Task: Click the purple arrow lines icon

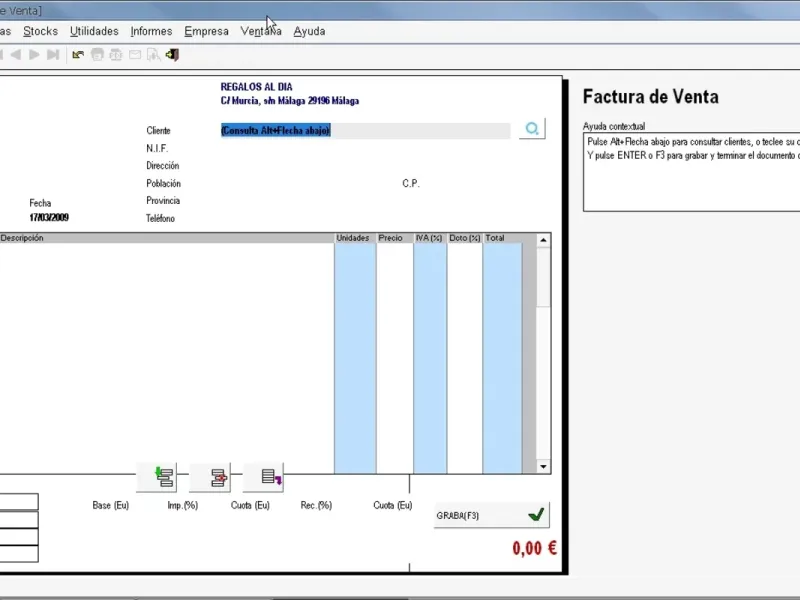Action: click(x=263, y=477)
